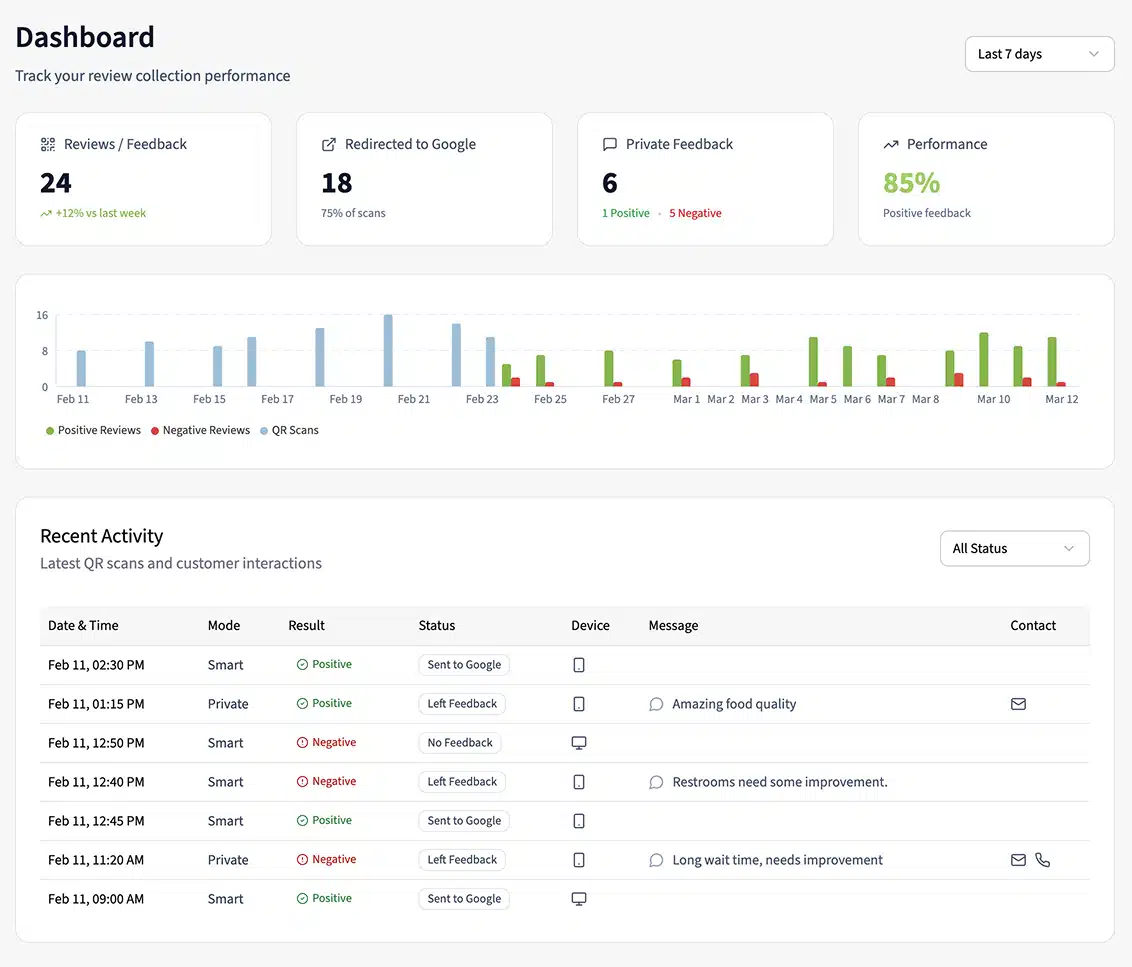Click the phone contact icon in Long wait time row

pyautogui.click(x=1042, y=860)
